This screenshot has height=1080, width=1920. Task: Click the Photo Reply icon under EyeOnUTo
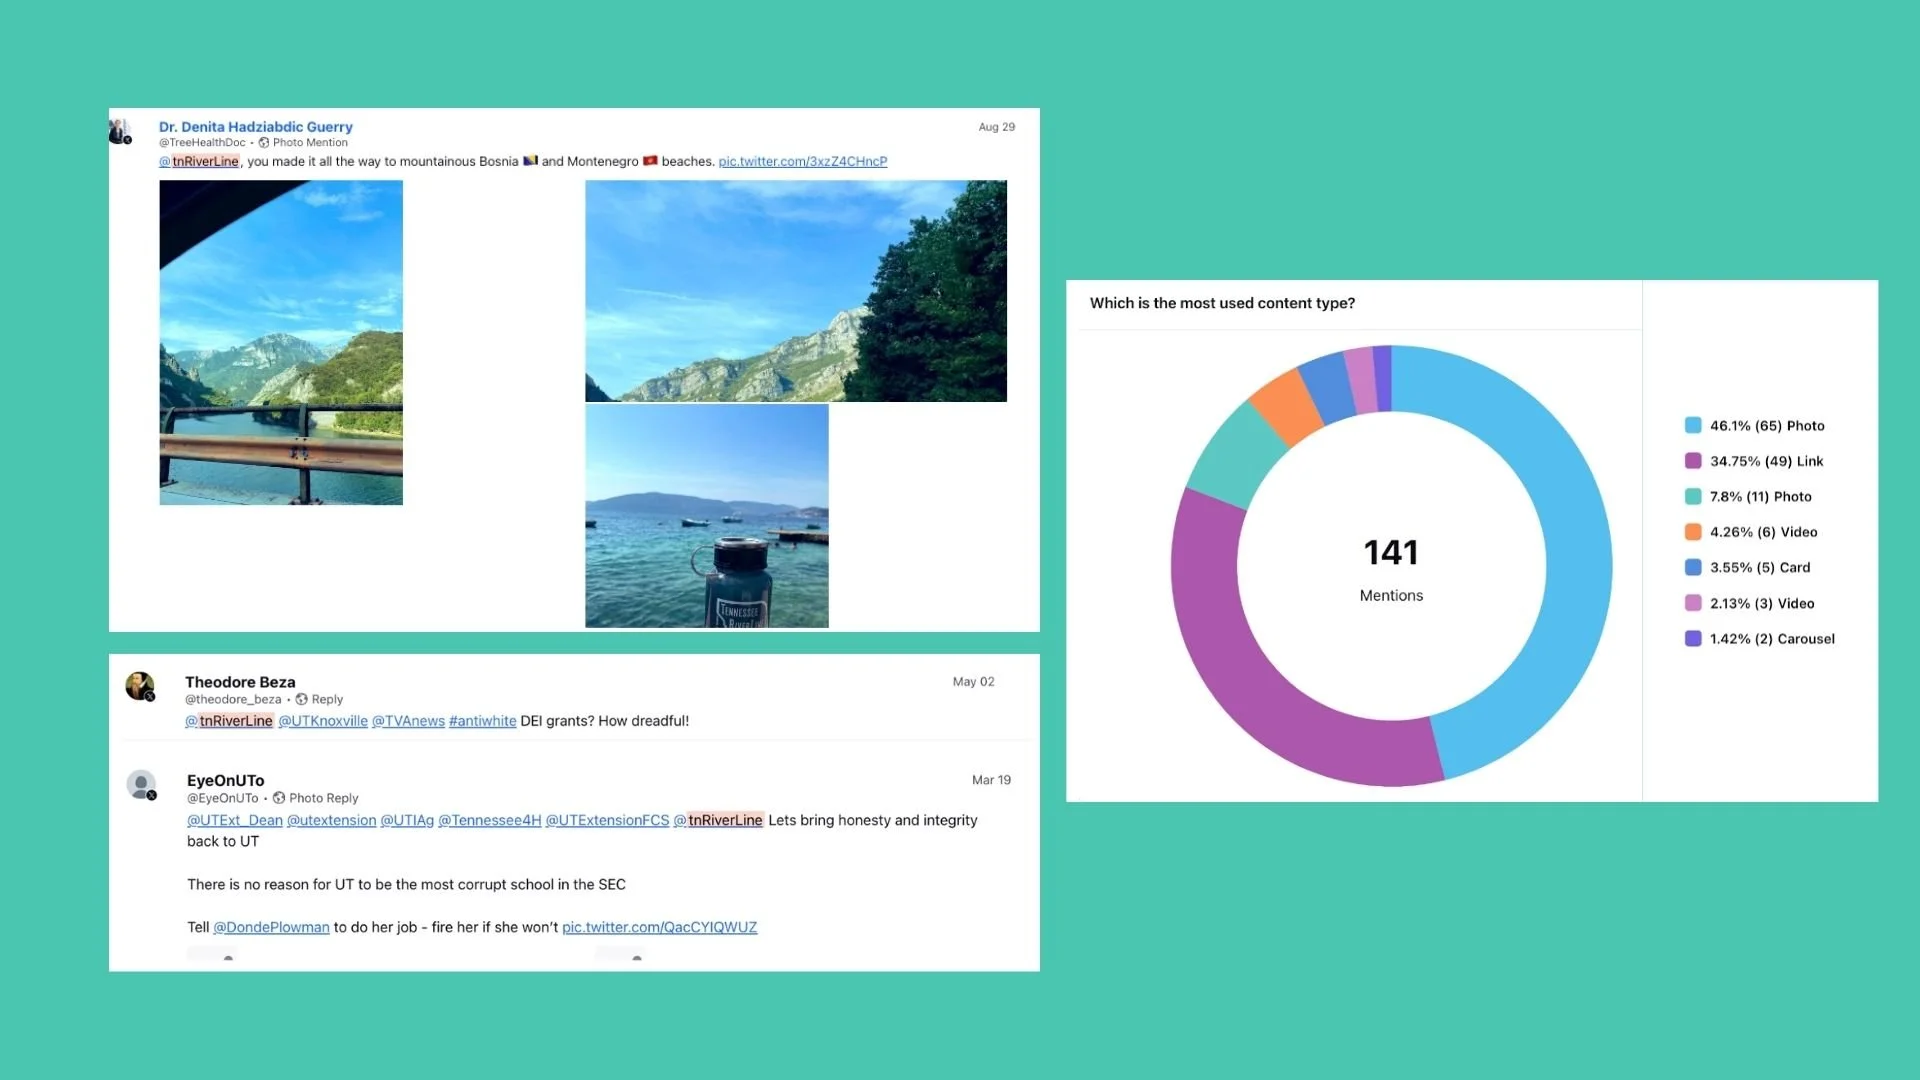279,798
